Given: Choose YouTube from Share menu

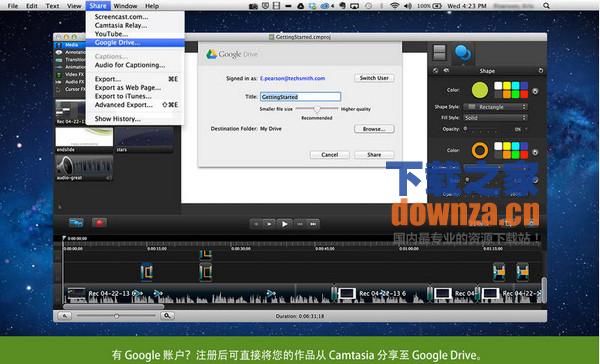Looking at the screenshot, I should point(135,34).
